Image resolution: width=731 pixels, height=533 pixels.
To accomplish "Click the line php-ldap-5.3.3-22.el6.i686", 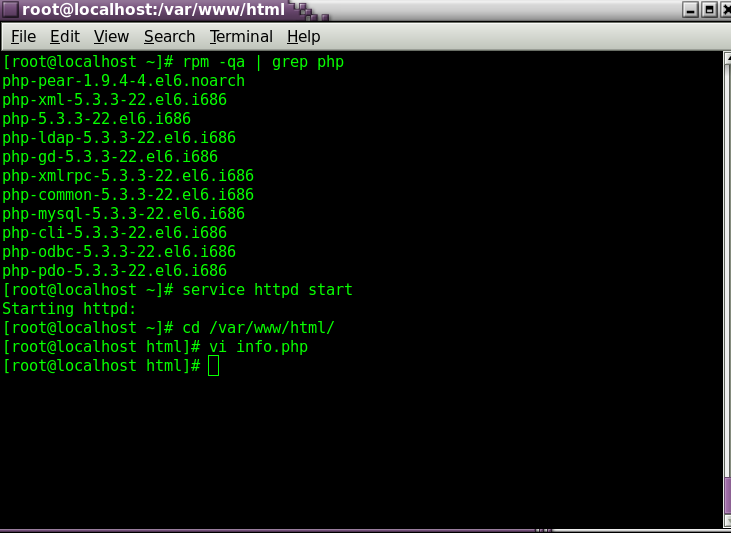I will [x=119, y=138].
